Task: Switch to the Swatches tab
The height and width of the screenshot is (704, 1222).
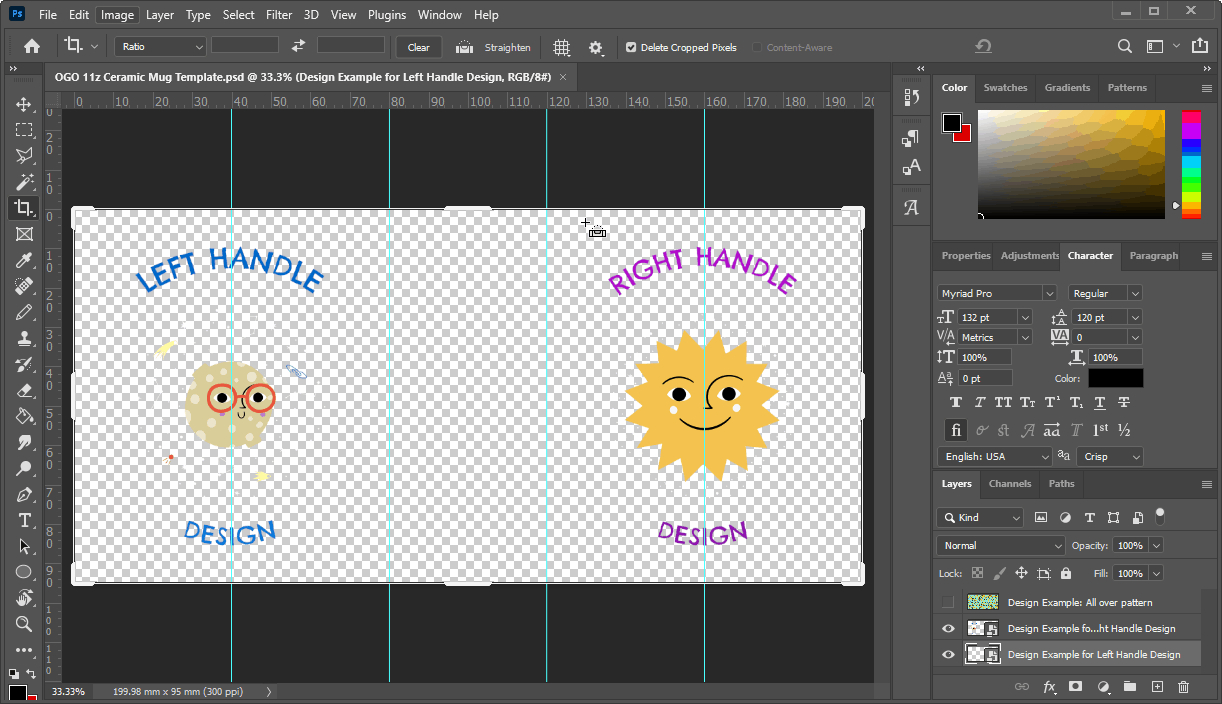Action: coord(1005,88)
